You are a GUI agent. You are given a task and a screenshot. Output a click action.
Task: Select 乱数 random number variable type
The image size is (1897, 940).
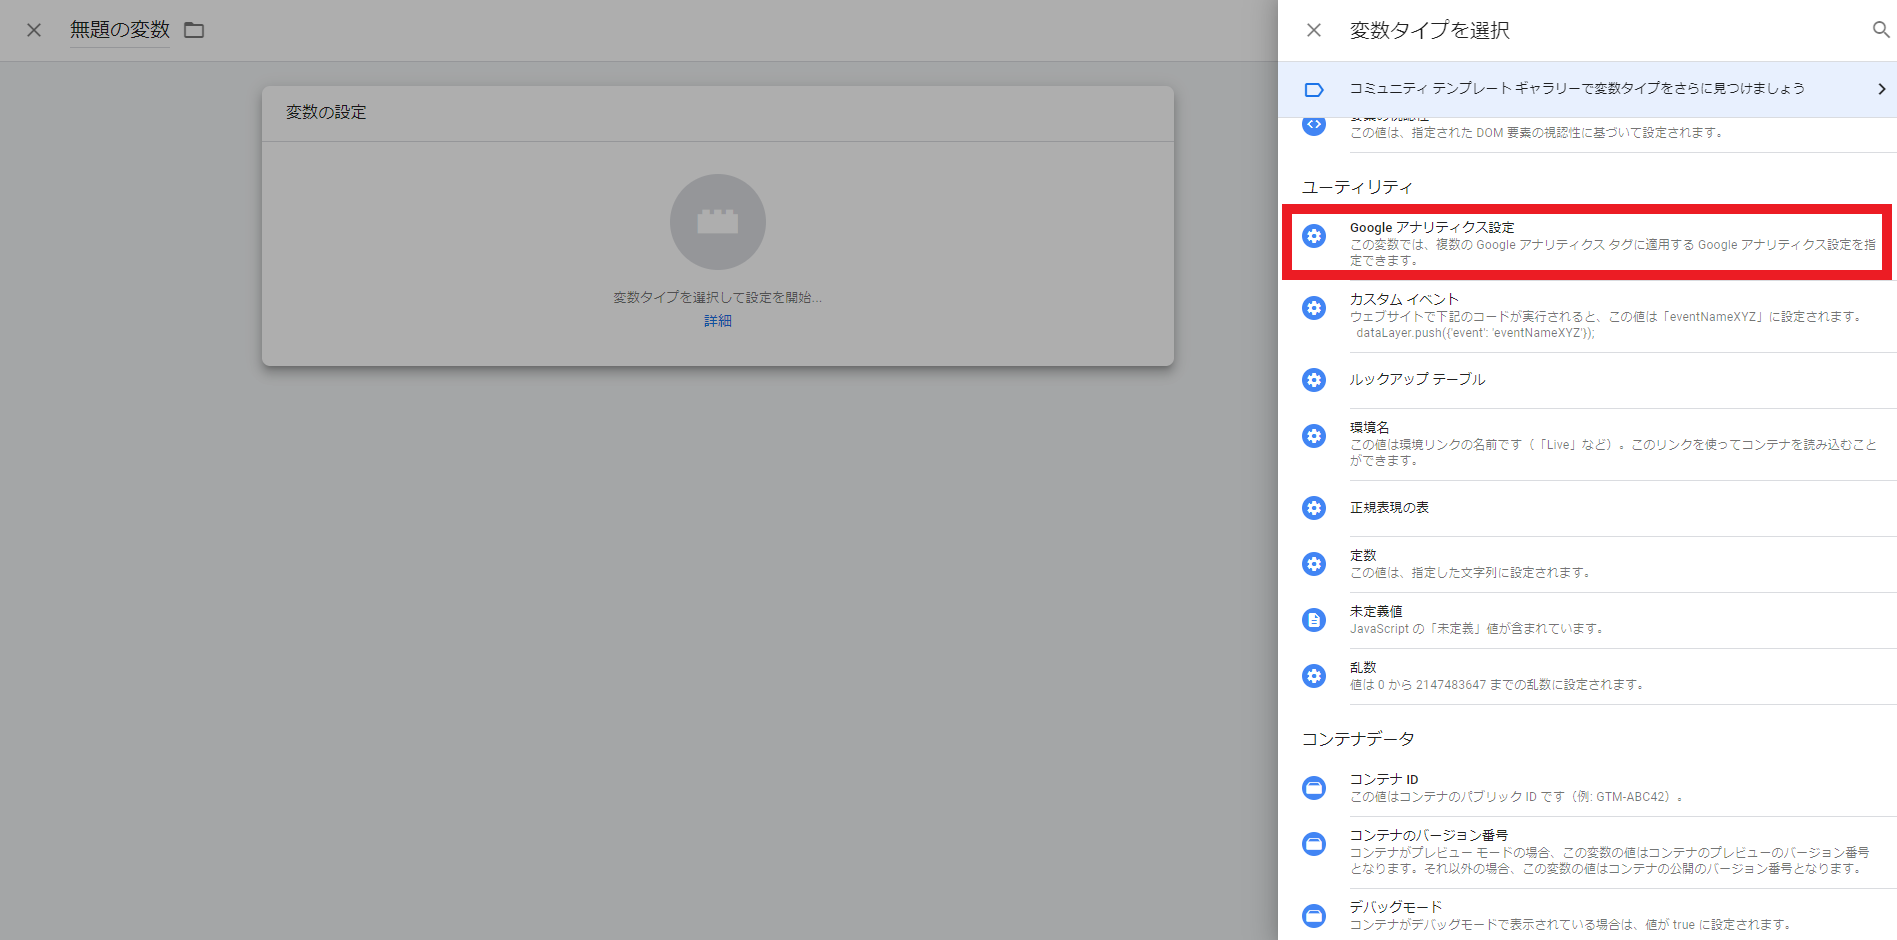(x=1587, y=676)
